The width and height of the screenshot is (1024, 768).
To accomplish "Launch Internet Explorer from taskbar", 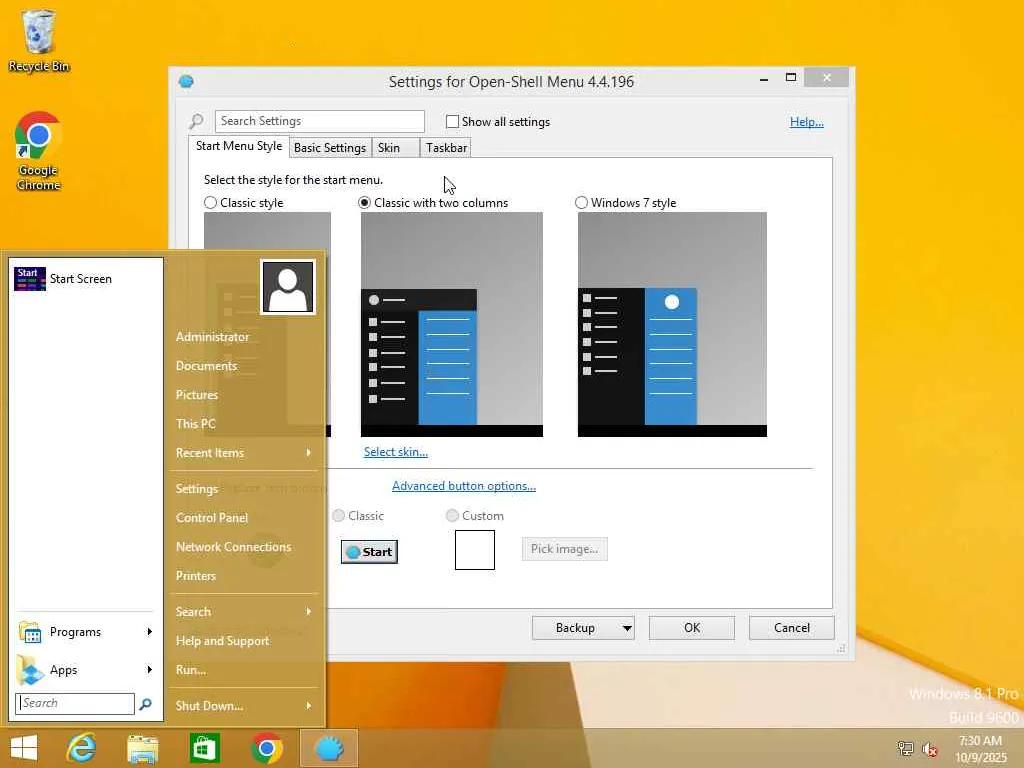I will tap(82, 748).
